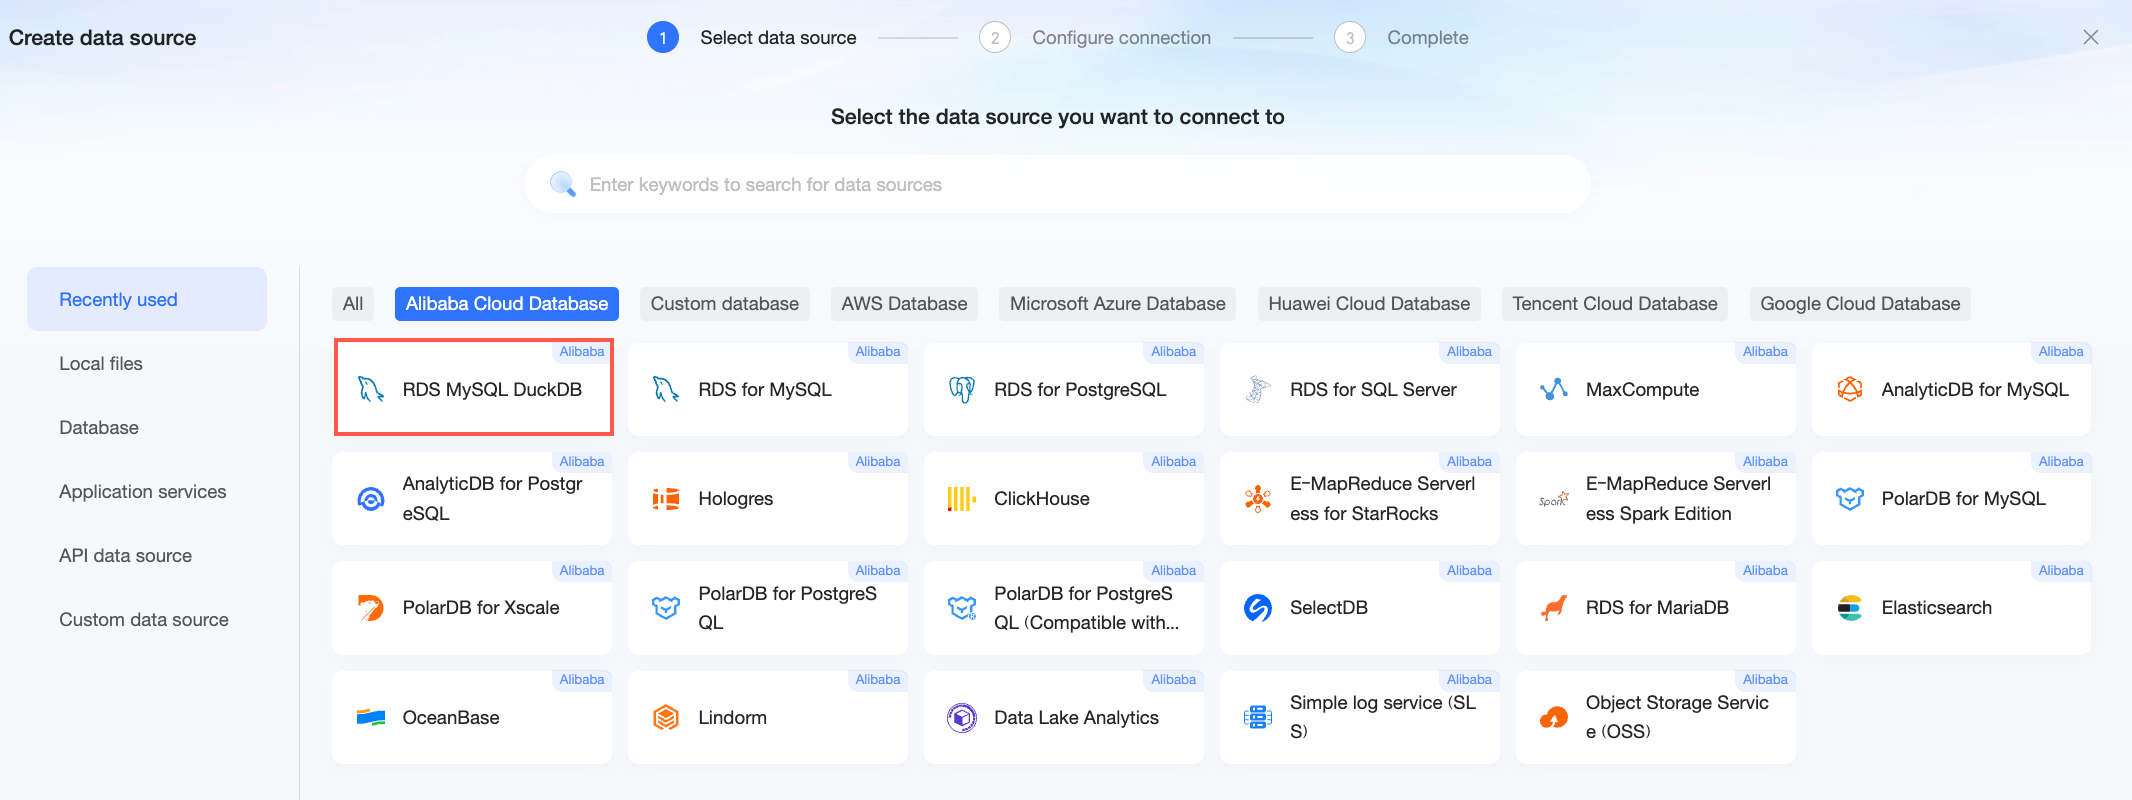Select the AnalyticDB for MySQL label
Image resolution: width=2132 pixels, height=800 pixels.
point(1975,389)
